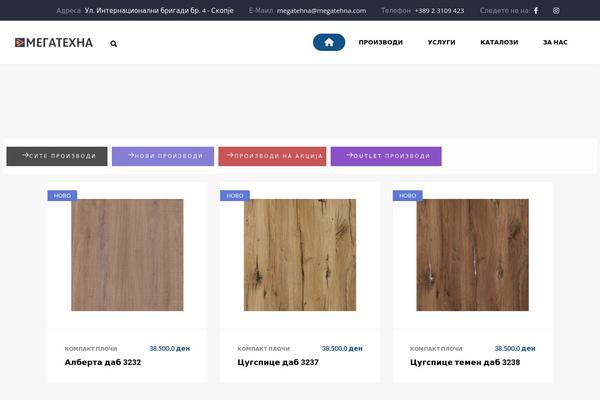The image size is (600, 400).
Task: Open the Instagram icon link
Action: (556, 11)
